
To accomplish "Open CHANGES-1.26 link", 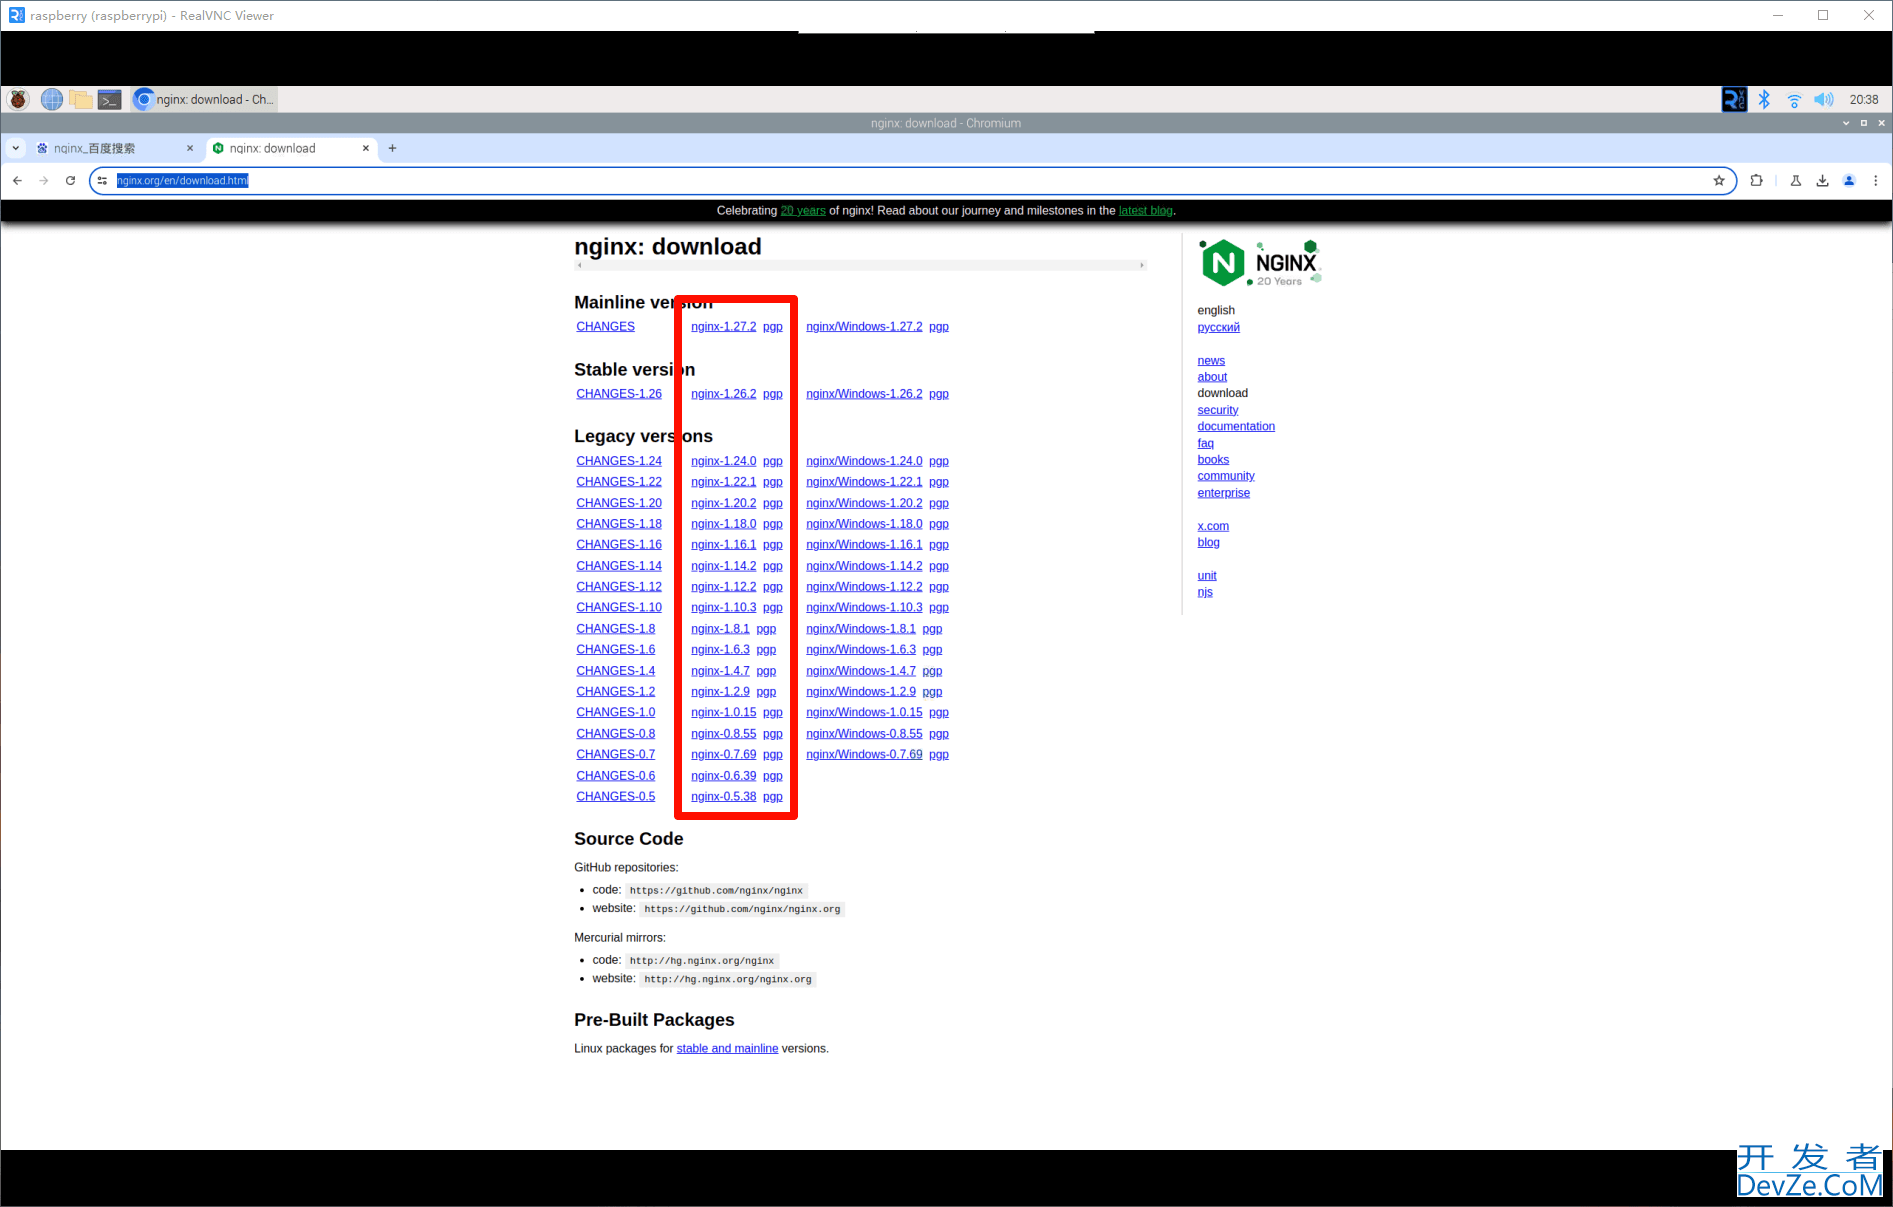I will point(619,394).
